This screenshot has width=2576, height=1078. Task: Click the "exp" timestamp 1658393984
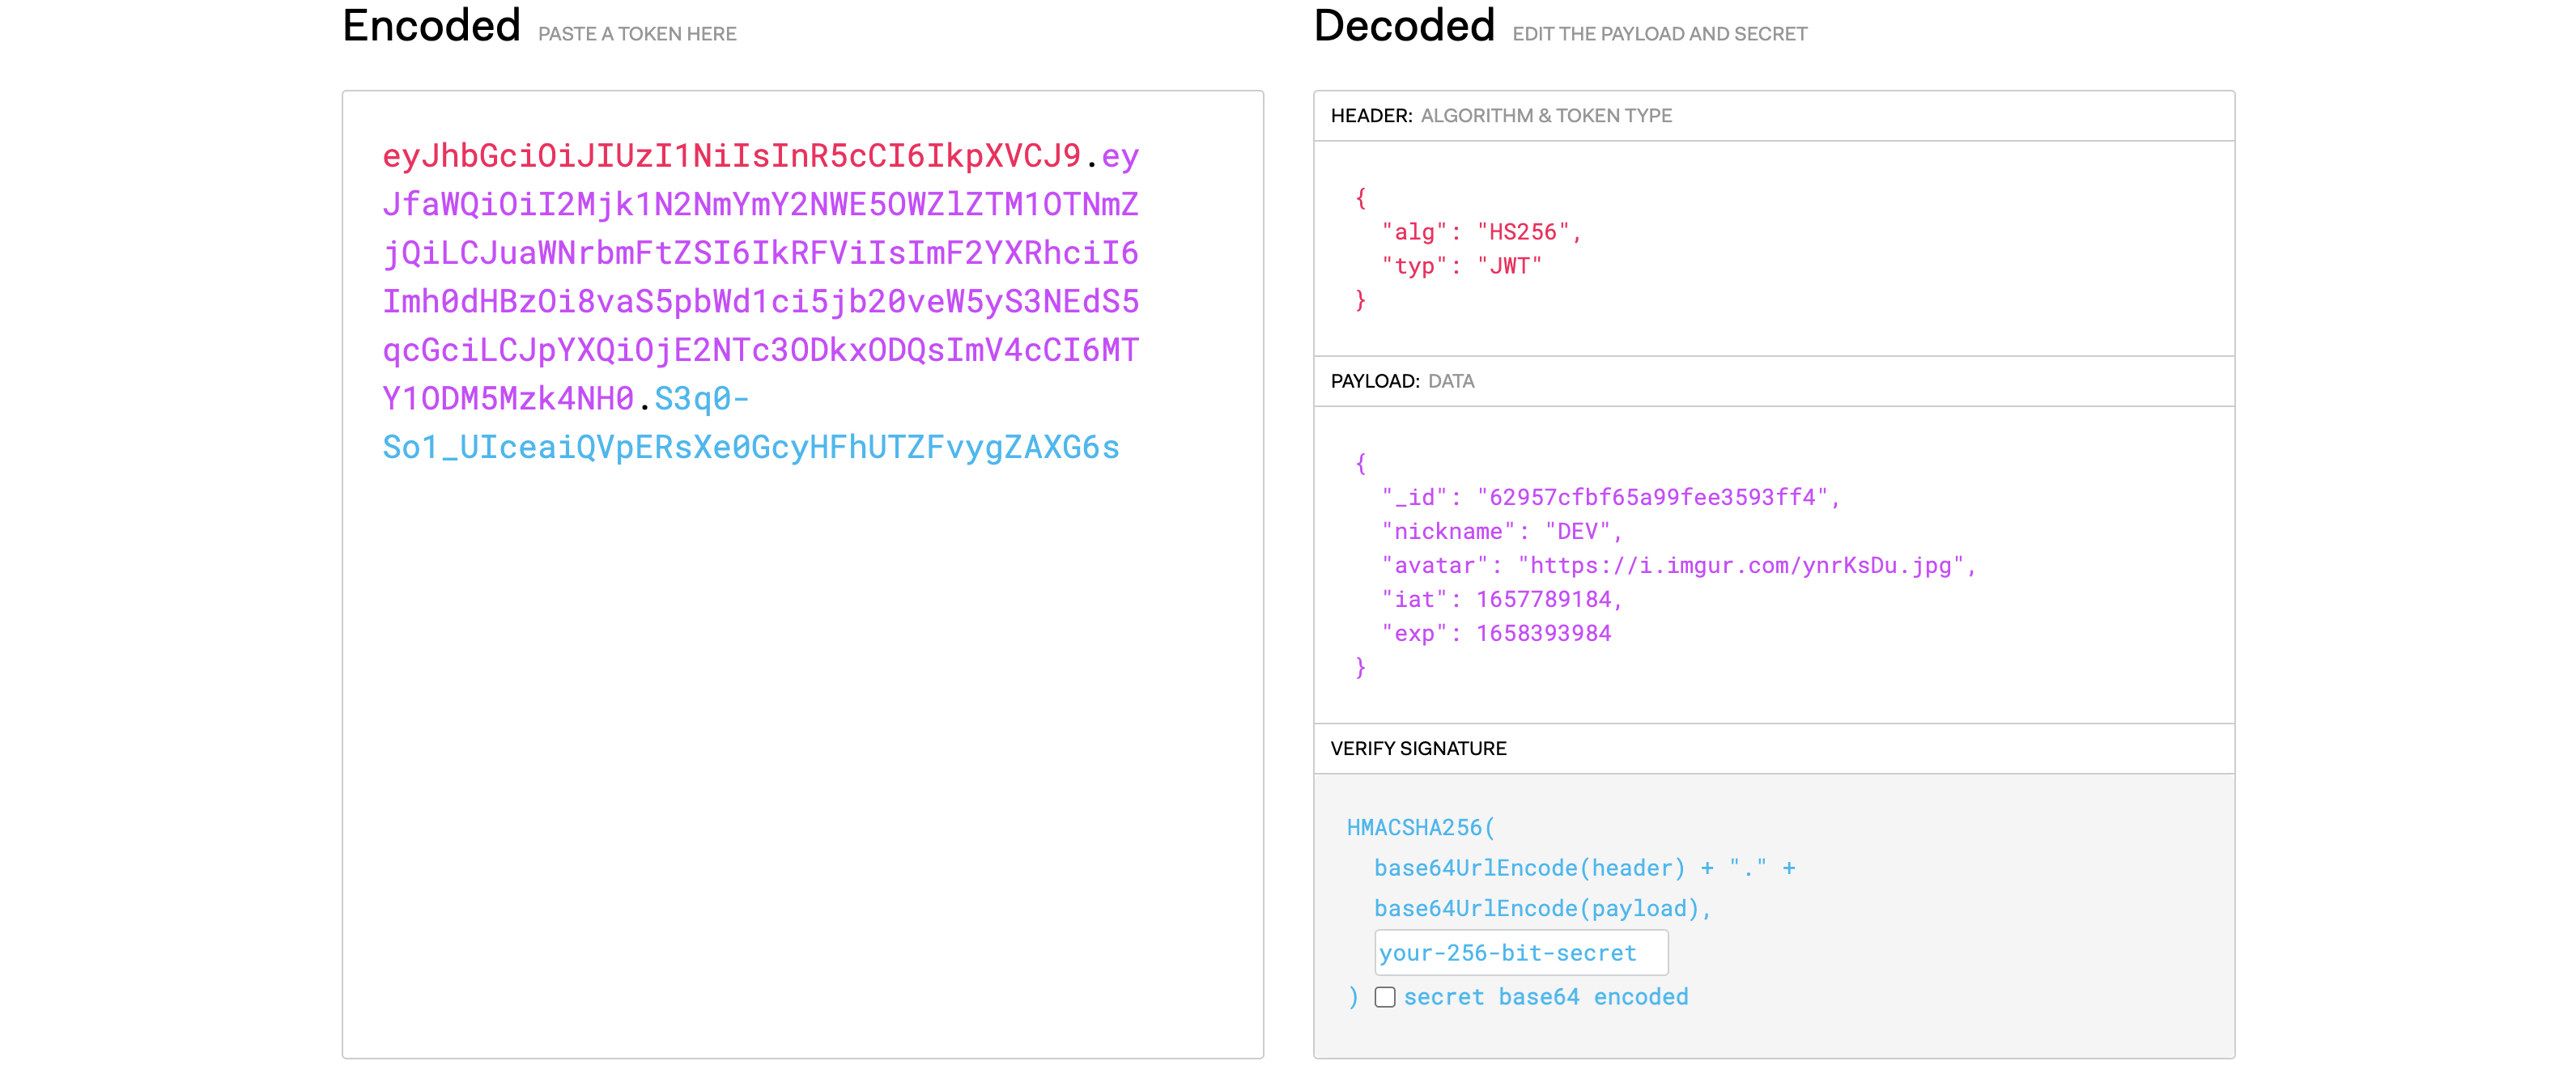1543,633
